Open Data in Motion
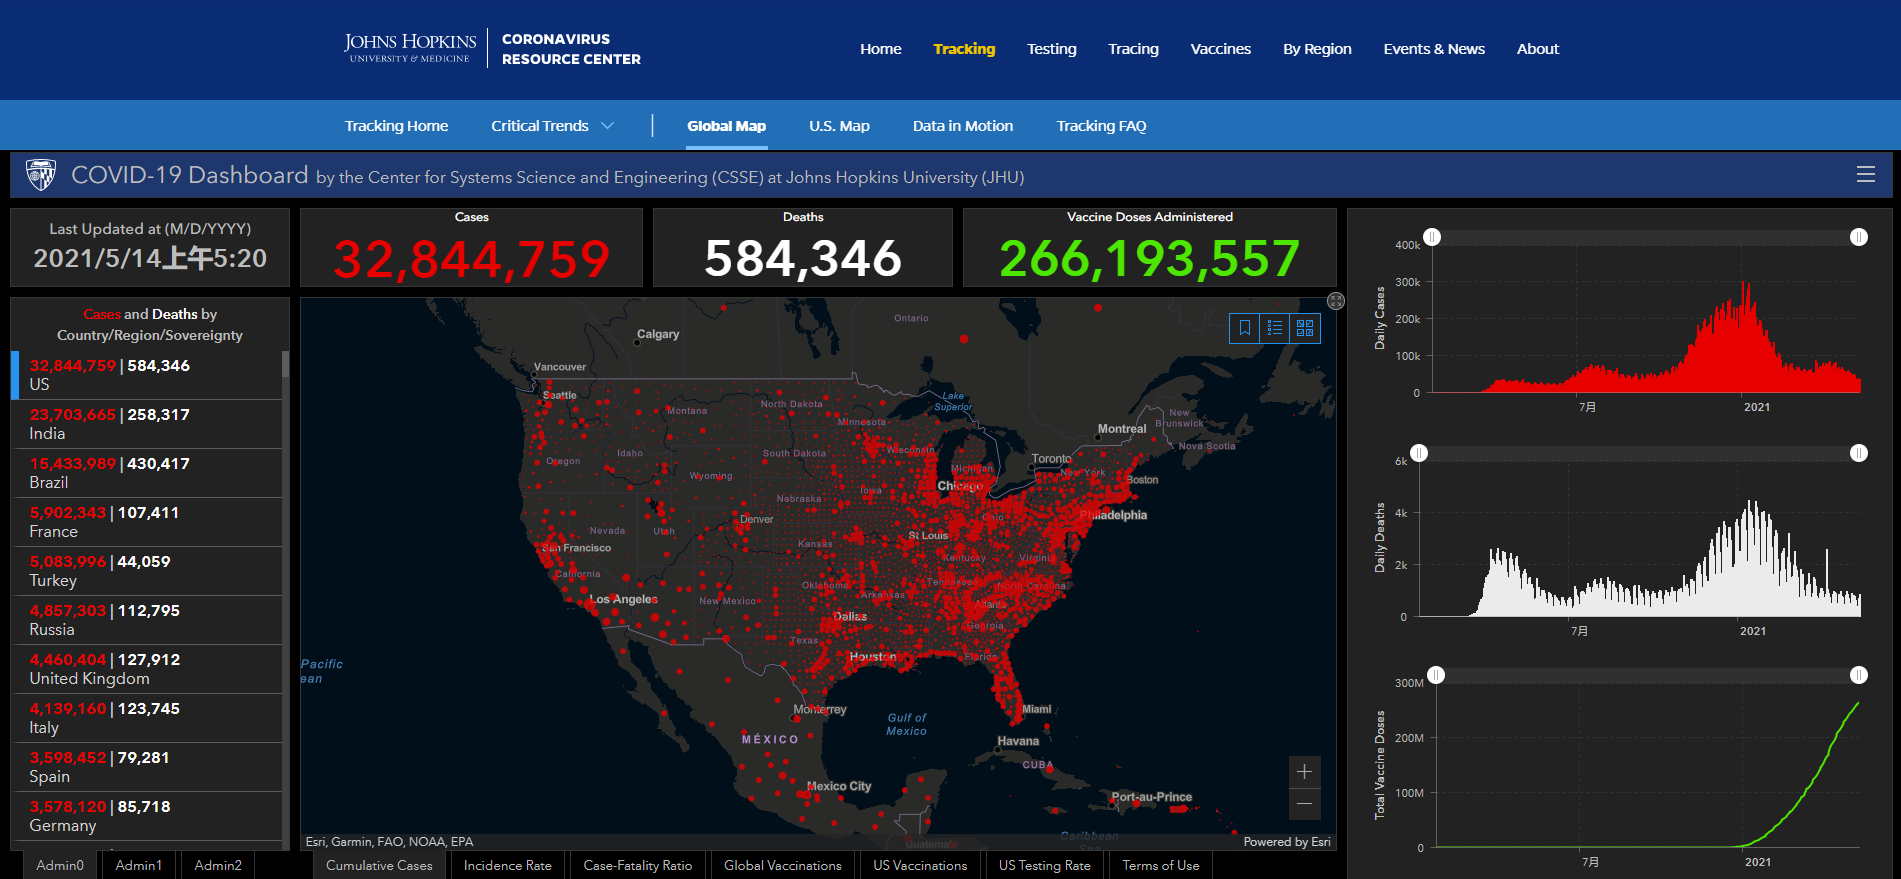This screenshot has height=879, width=1901. point(963,126)
